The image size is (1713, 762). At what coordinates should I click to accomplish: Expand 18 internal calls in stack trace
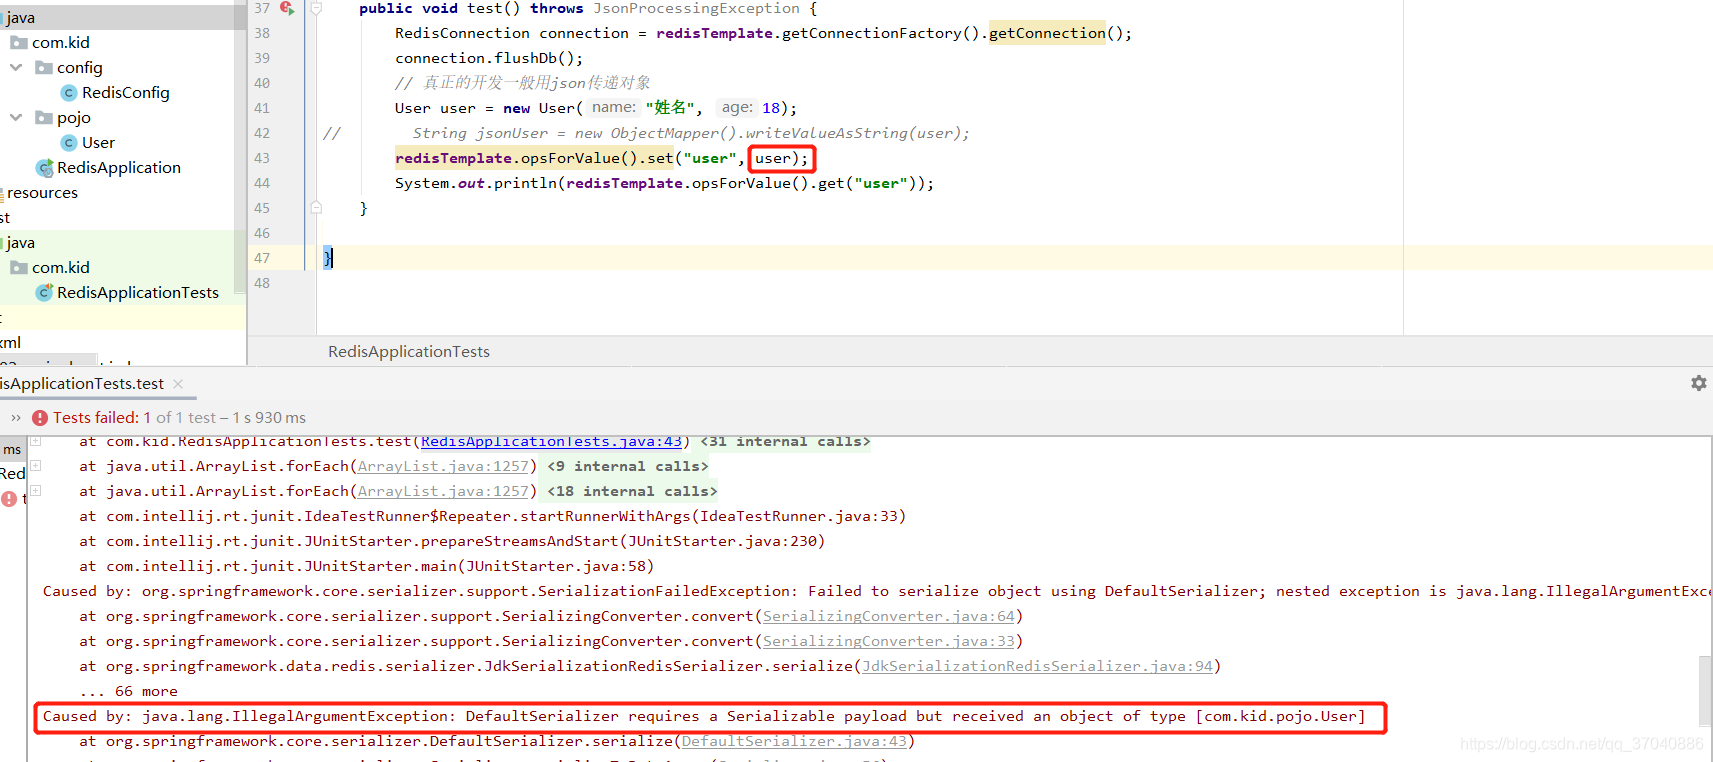[x=632, y=492]
